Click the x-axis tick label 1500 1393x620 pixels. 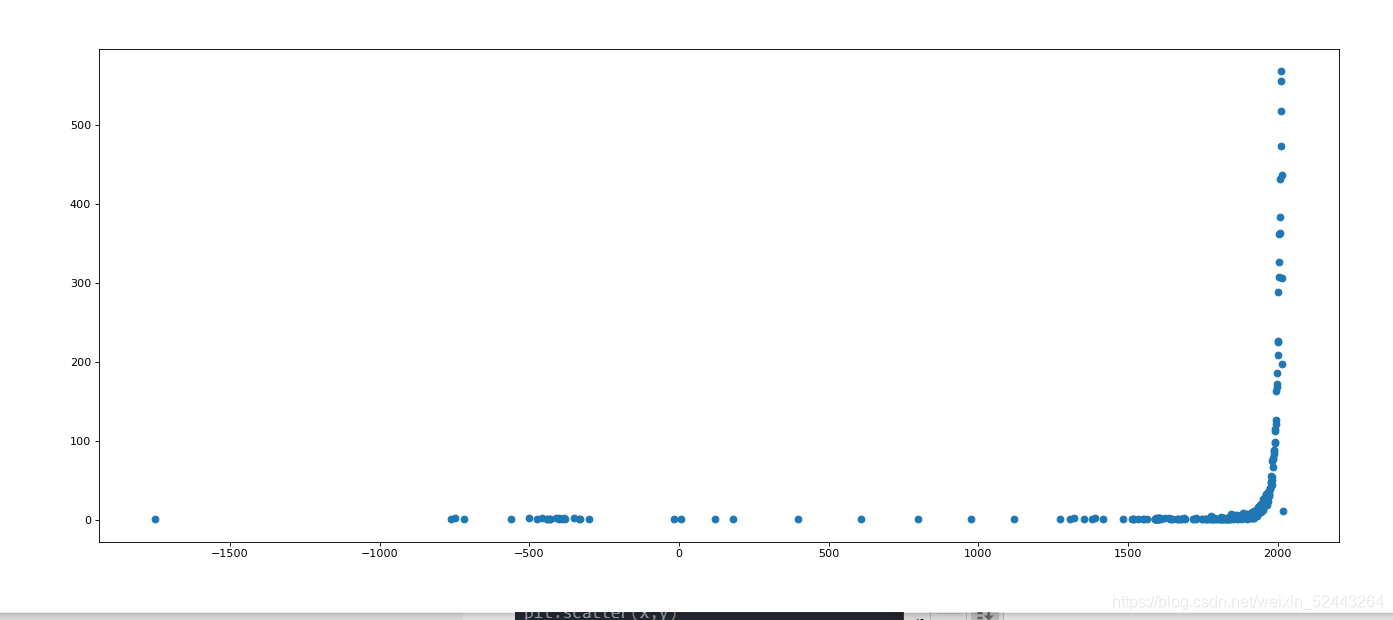point(1128,554)
